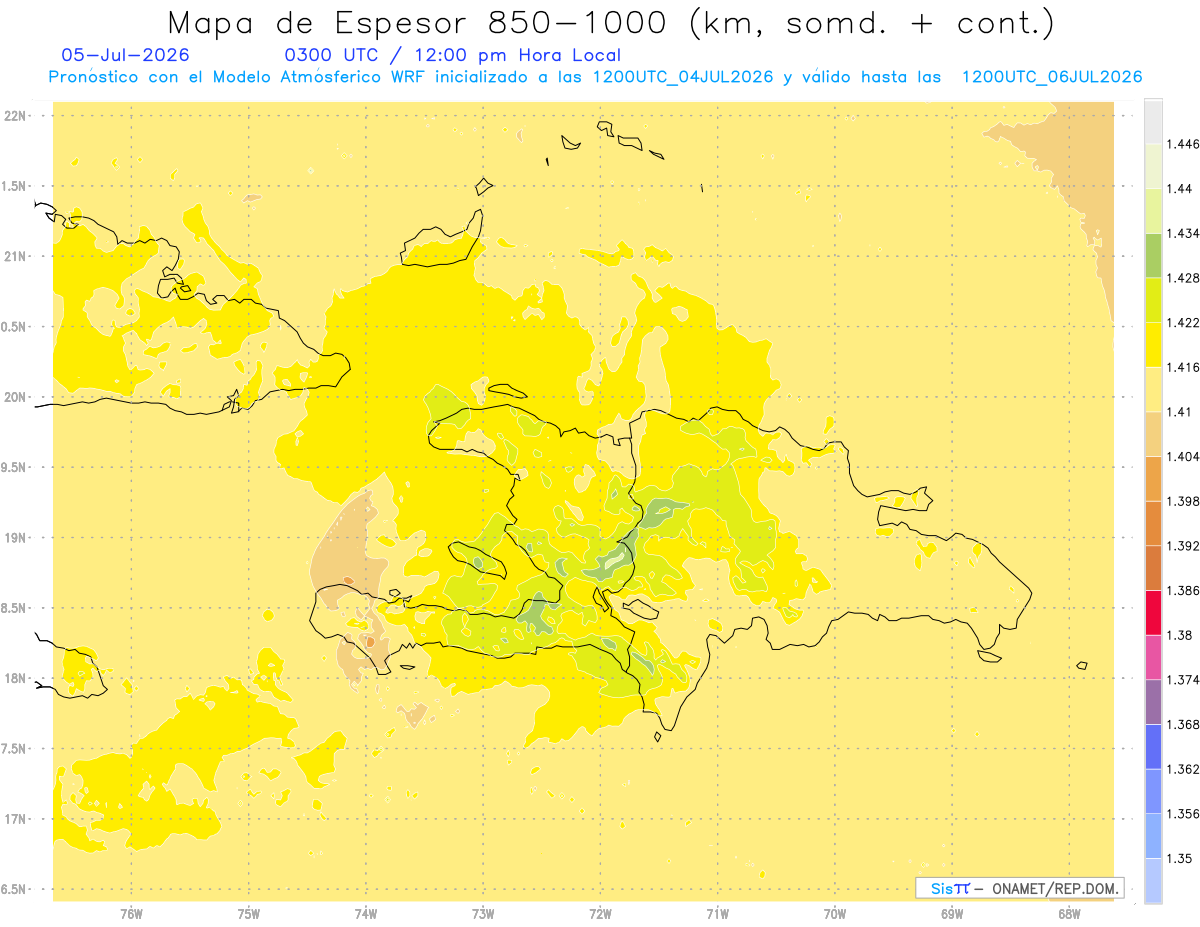Click the longitude label '68W'
This screenshot has width=1200, height=927.
point(1069,914)
